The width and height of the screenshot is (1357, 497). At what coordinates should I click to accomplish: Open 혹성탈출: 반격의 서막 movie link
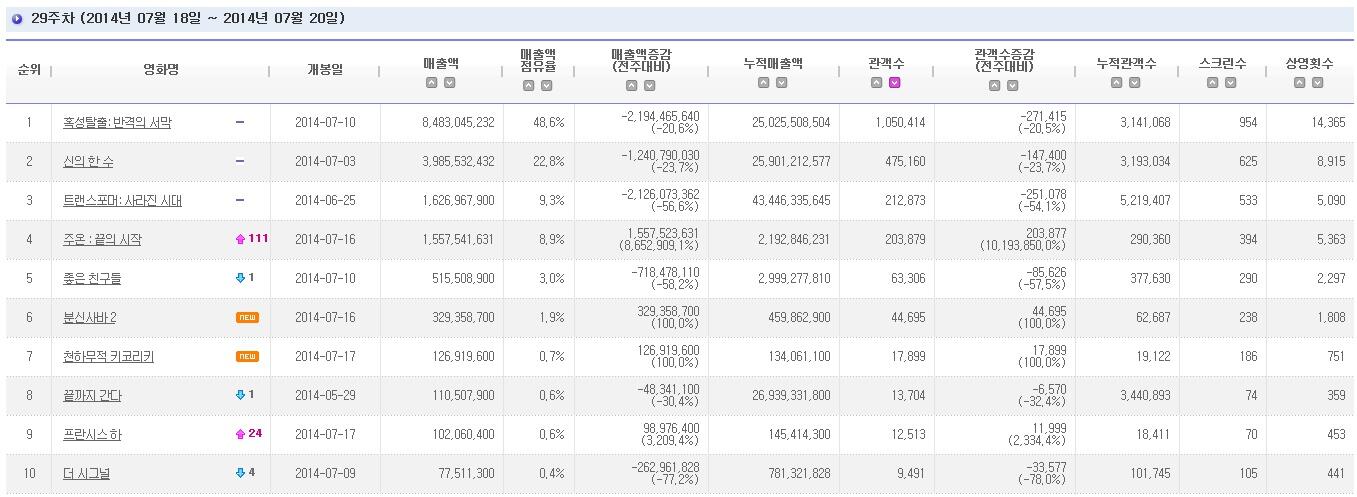pyautogui.click(x=117, y=123)
